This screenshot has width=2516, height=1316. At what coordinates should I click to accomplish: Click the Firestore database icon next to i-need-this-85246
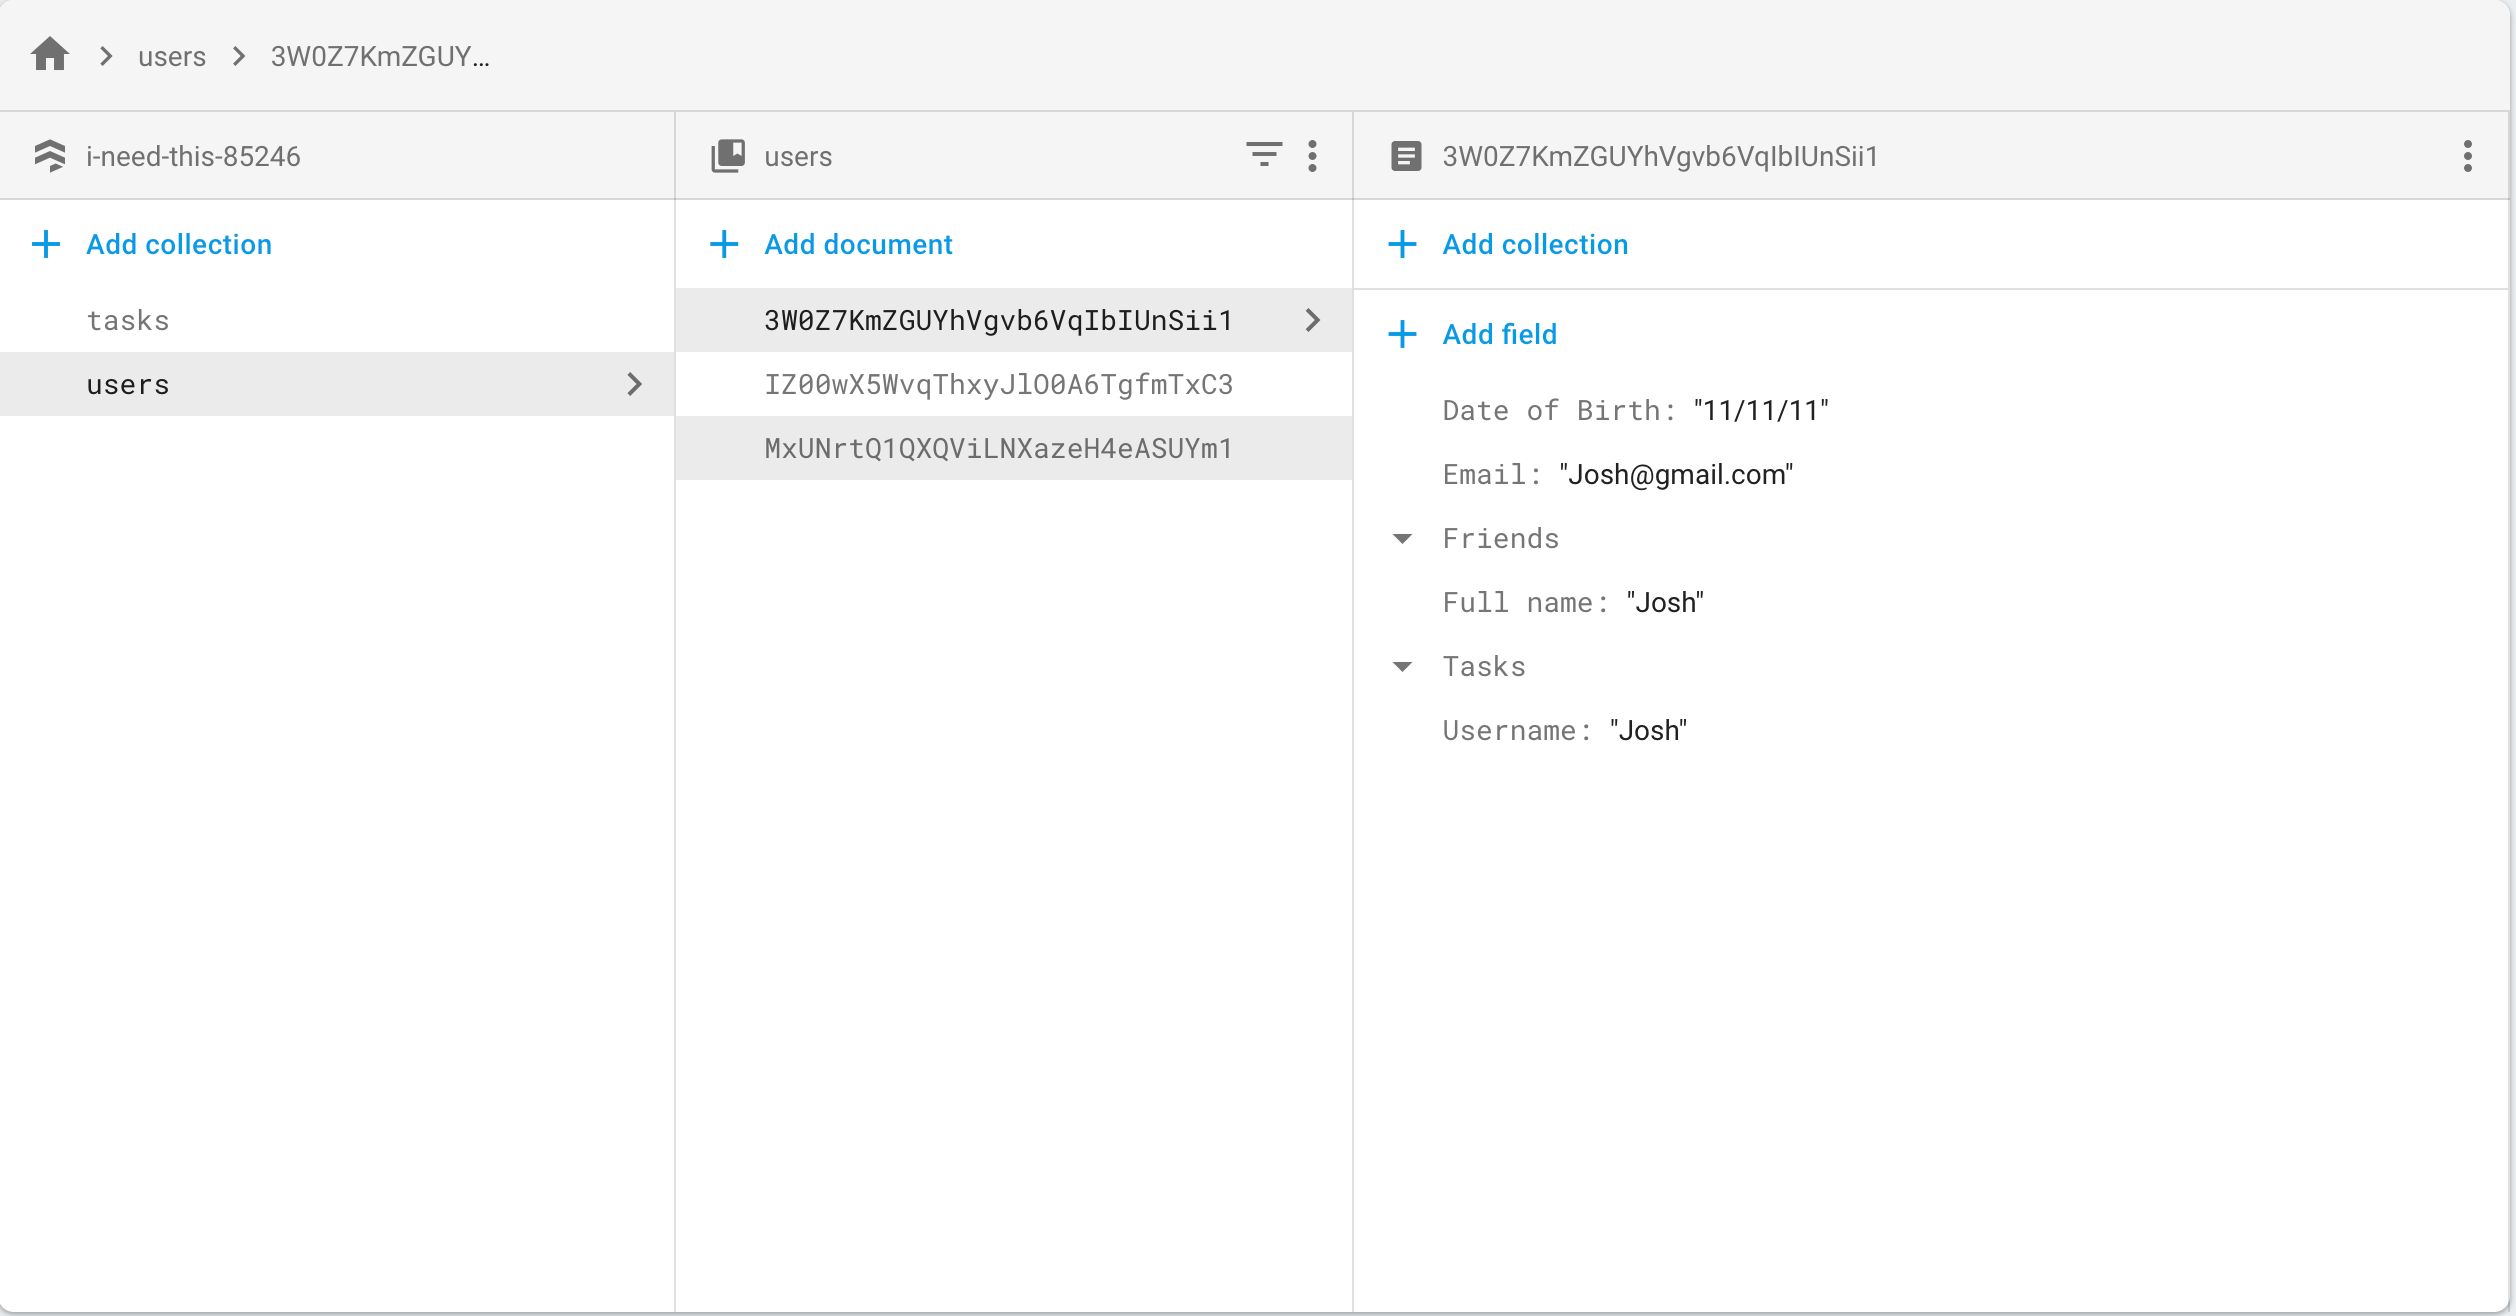pyautogui.click(x=50, y=155)
